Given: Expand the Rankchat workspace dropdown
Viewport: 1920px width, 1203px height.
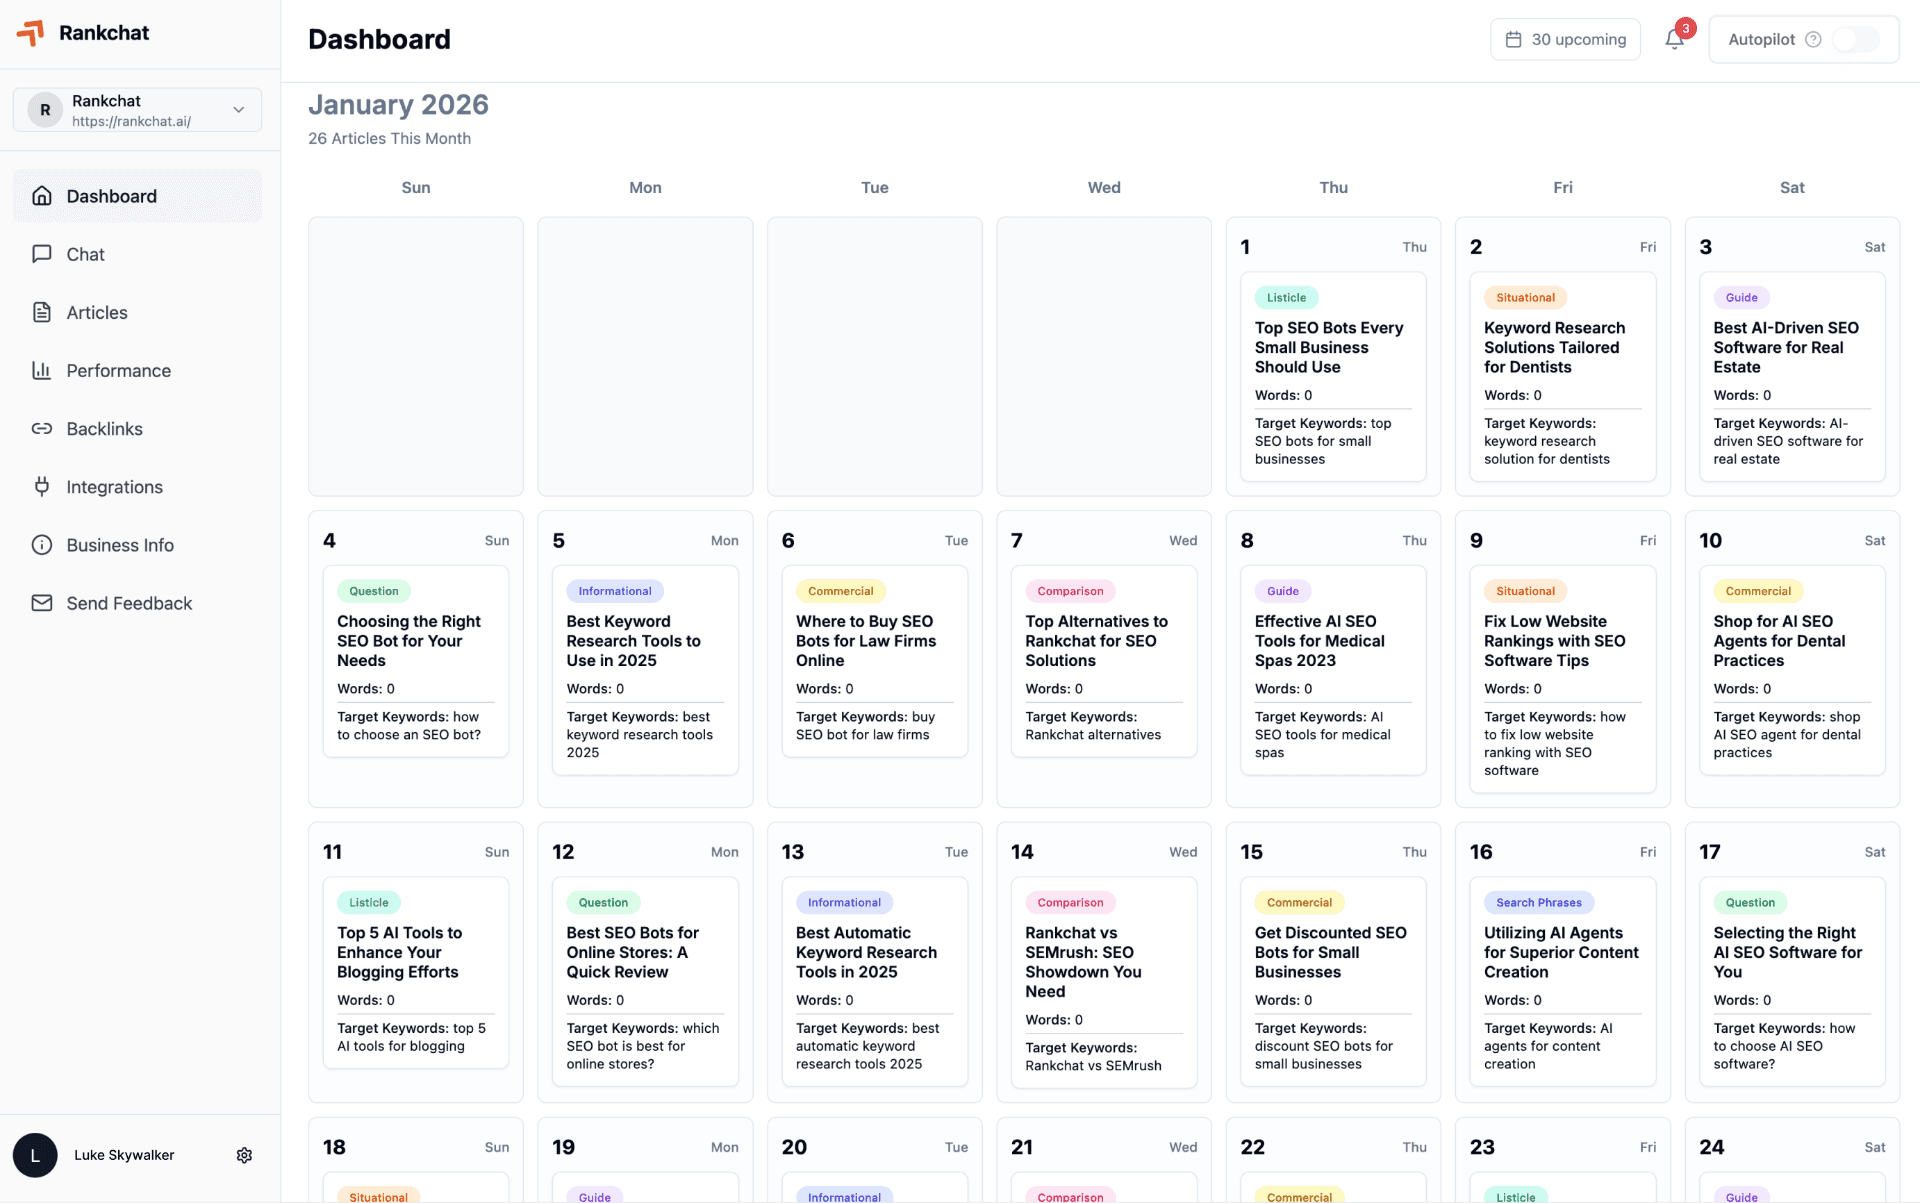Looking at the screenshot, I should pyautogui.click(x=238, y=110).
